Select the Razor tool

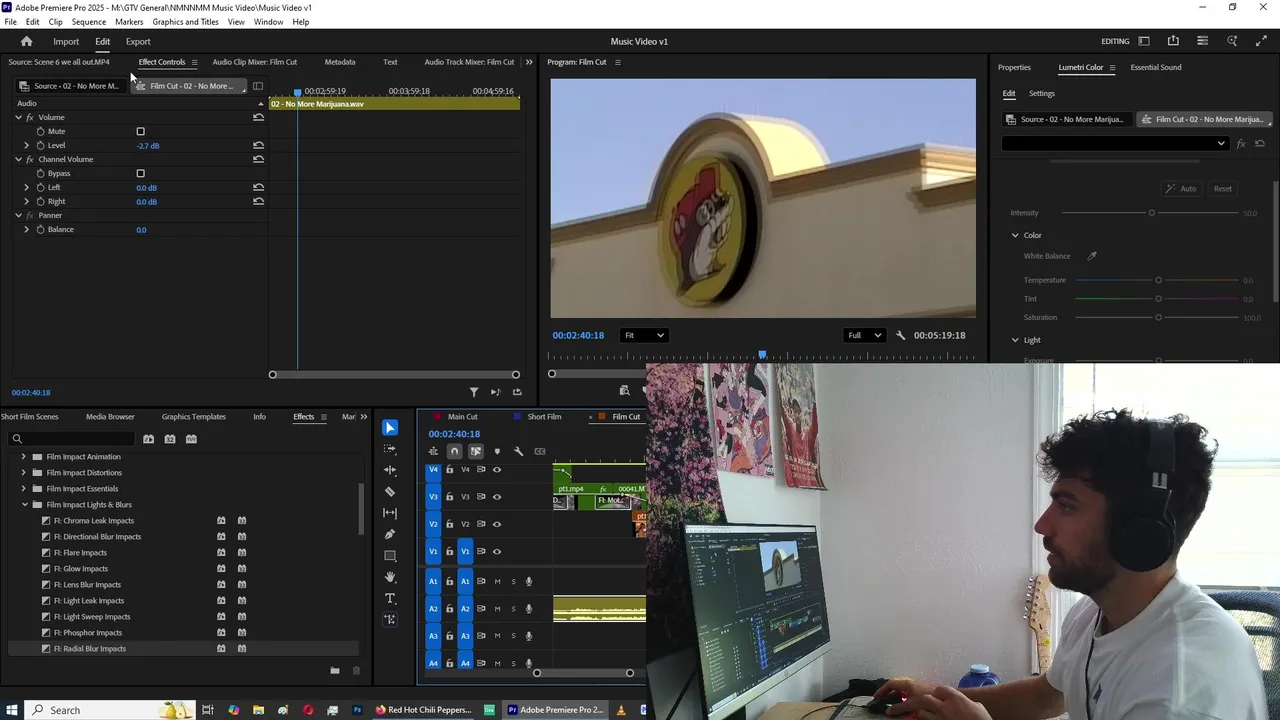click(390, 492)
